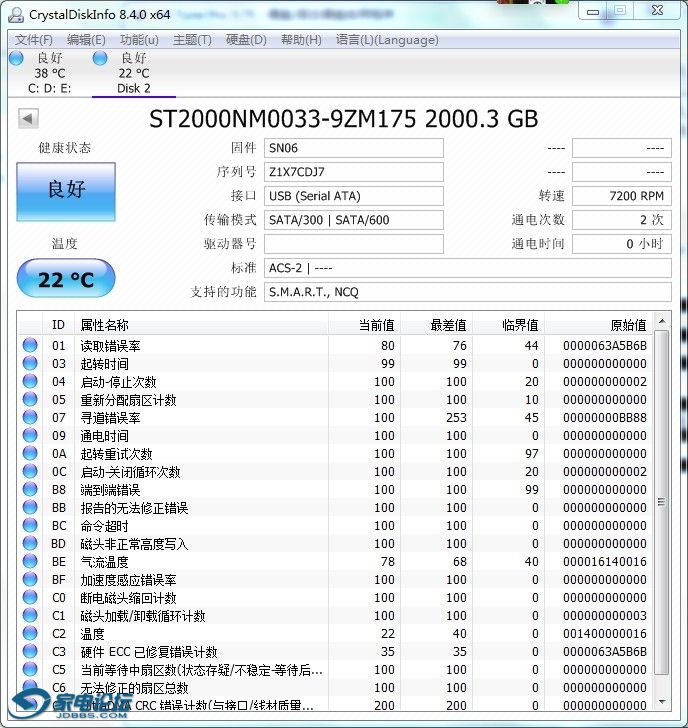
Task: Open the 文件(F) menu
Action: click(x=34, y=40)
